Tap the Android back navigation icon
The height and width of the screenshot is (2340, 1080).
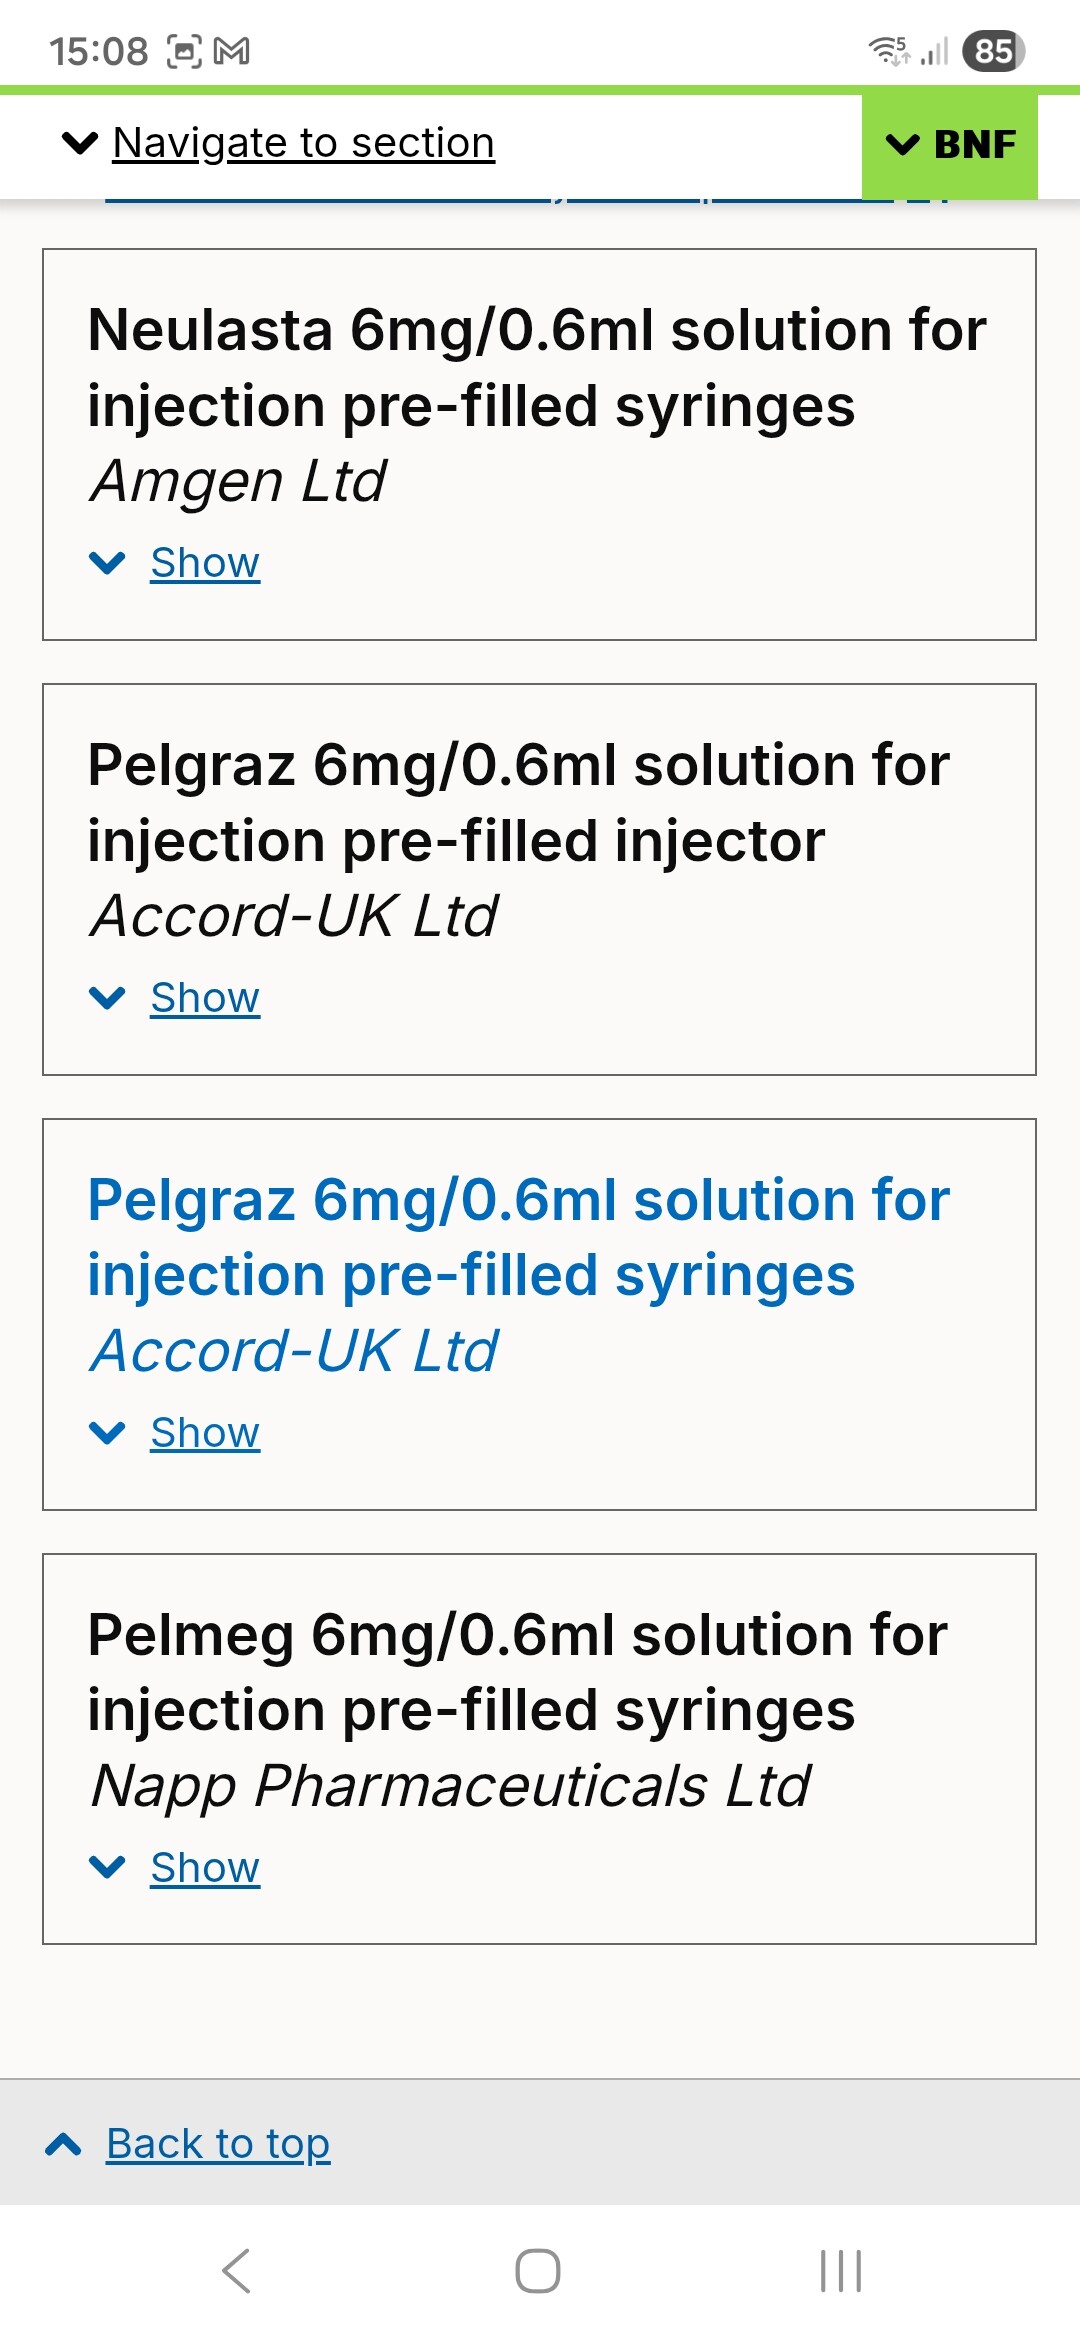point(237,2270)
